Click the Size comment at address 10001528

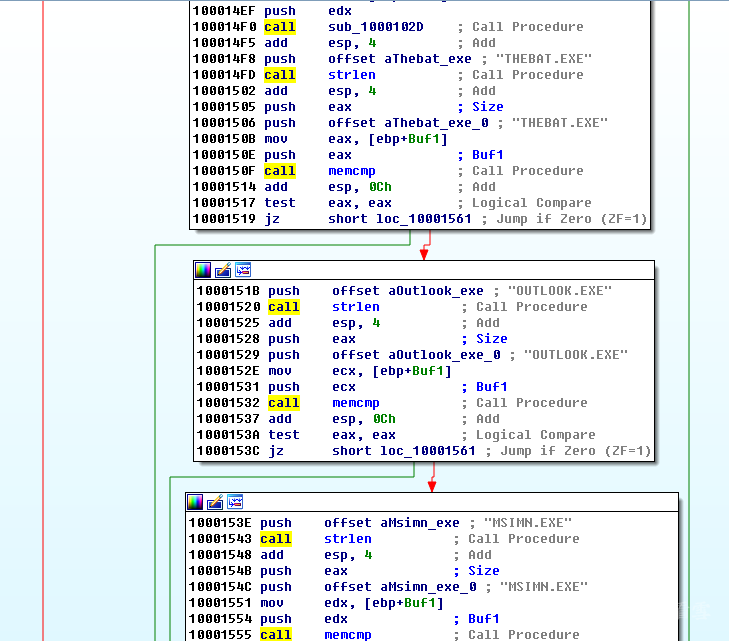point(491,339)
